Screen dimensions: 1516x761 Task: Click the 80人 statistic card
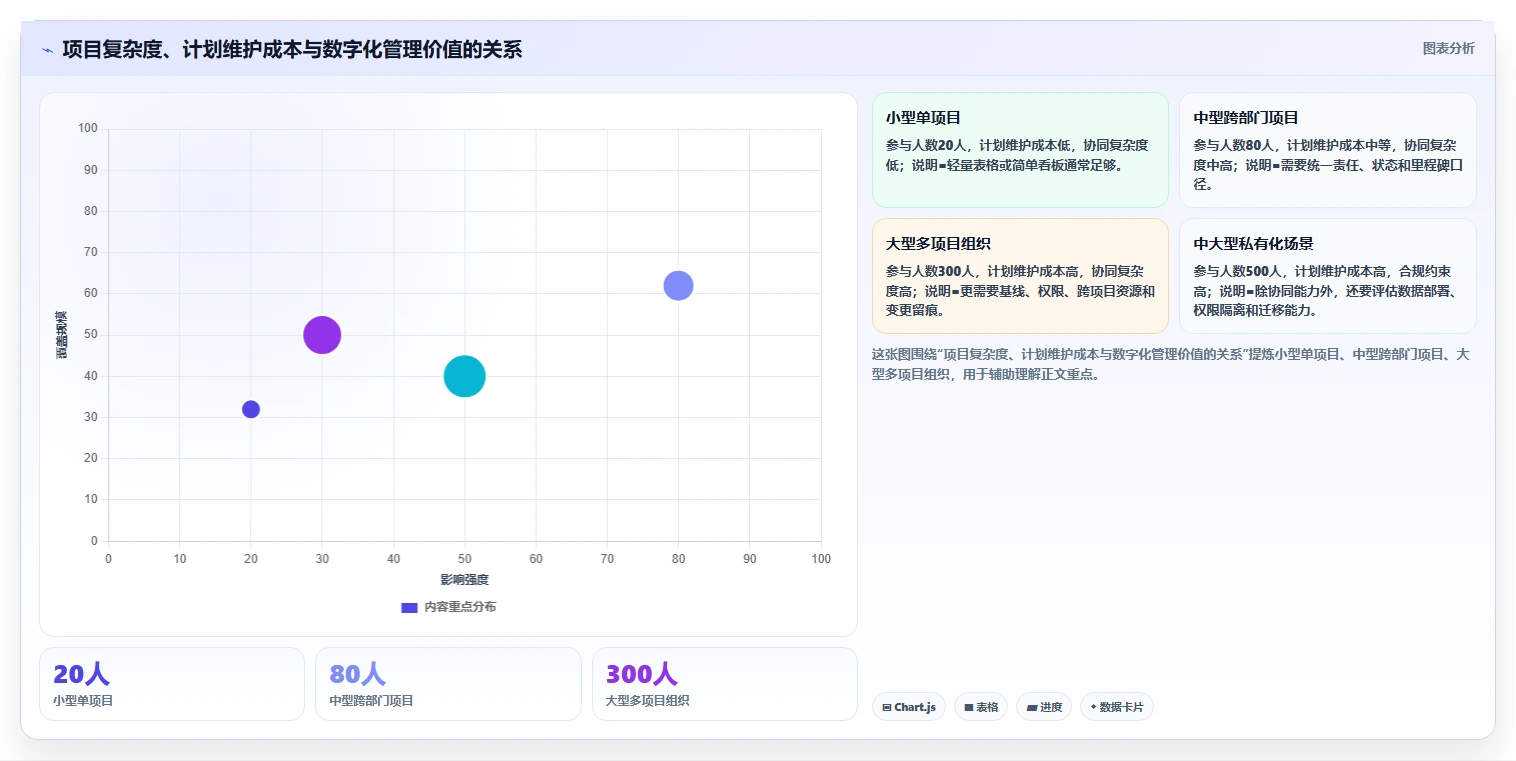448,684
